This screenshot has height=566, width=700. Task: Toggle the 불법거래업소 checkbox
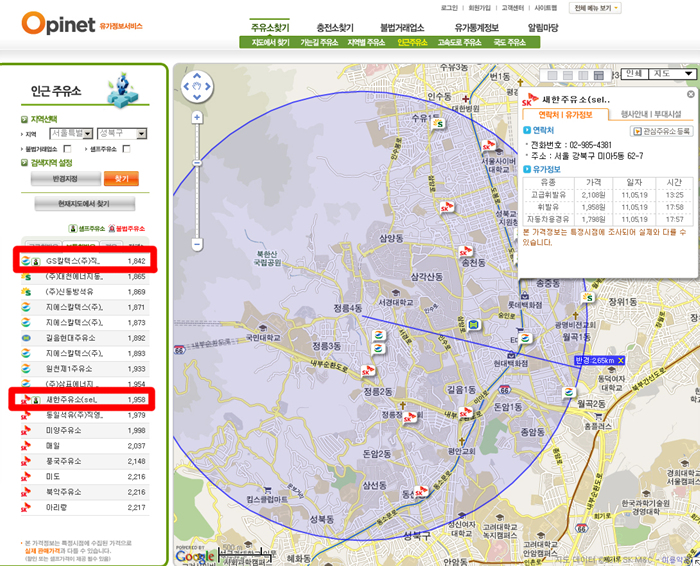pyautogui.click(x=67, y=149)
